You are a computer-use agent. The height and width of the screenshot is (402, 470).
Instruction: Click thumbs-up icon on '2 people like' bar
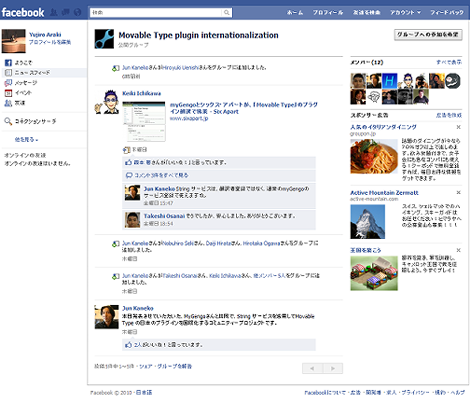click(129, 345)
